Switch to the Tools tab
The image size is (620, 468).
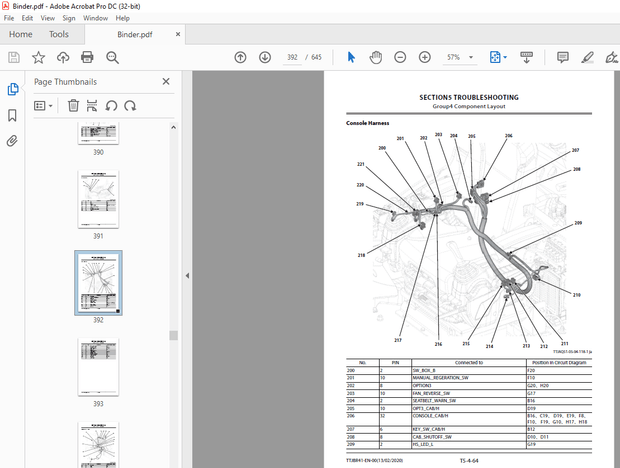point(59,34)
